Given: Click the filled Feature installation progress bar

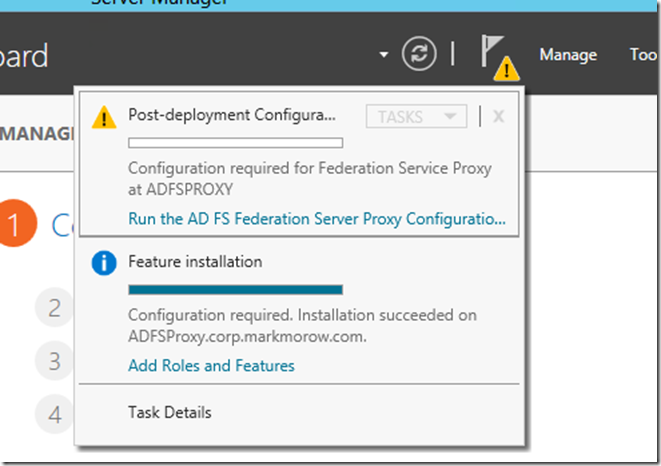Looking at the screenshot, I should click(x=236, y=290).
